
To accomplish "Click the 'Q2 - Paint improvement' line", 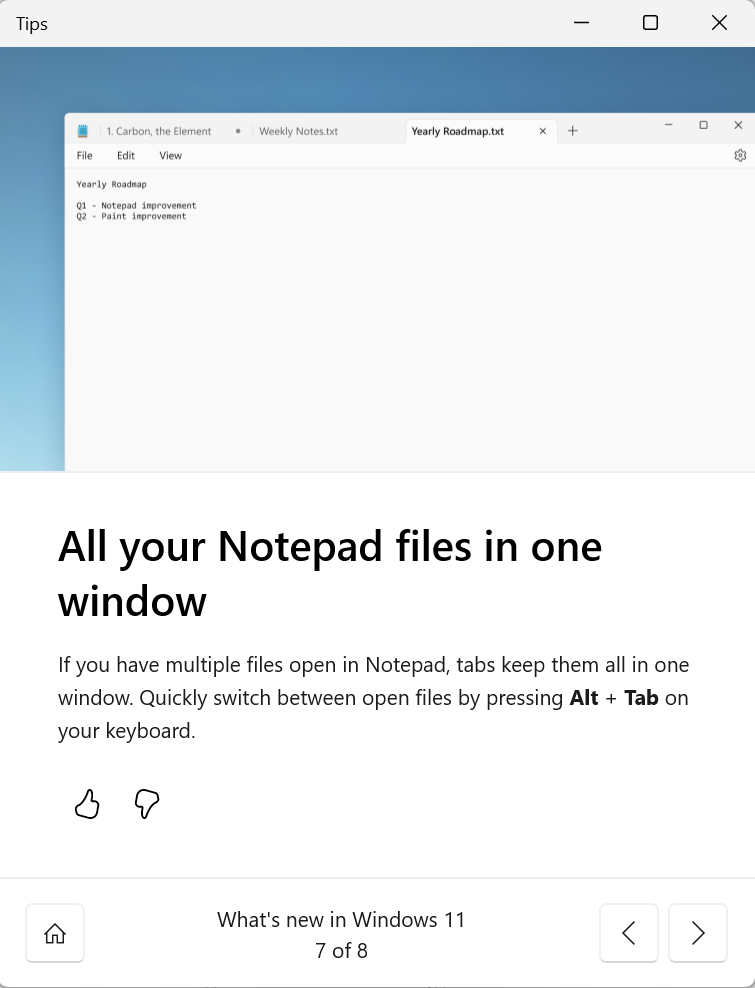I will [131, 216].
